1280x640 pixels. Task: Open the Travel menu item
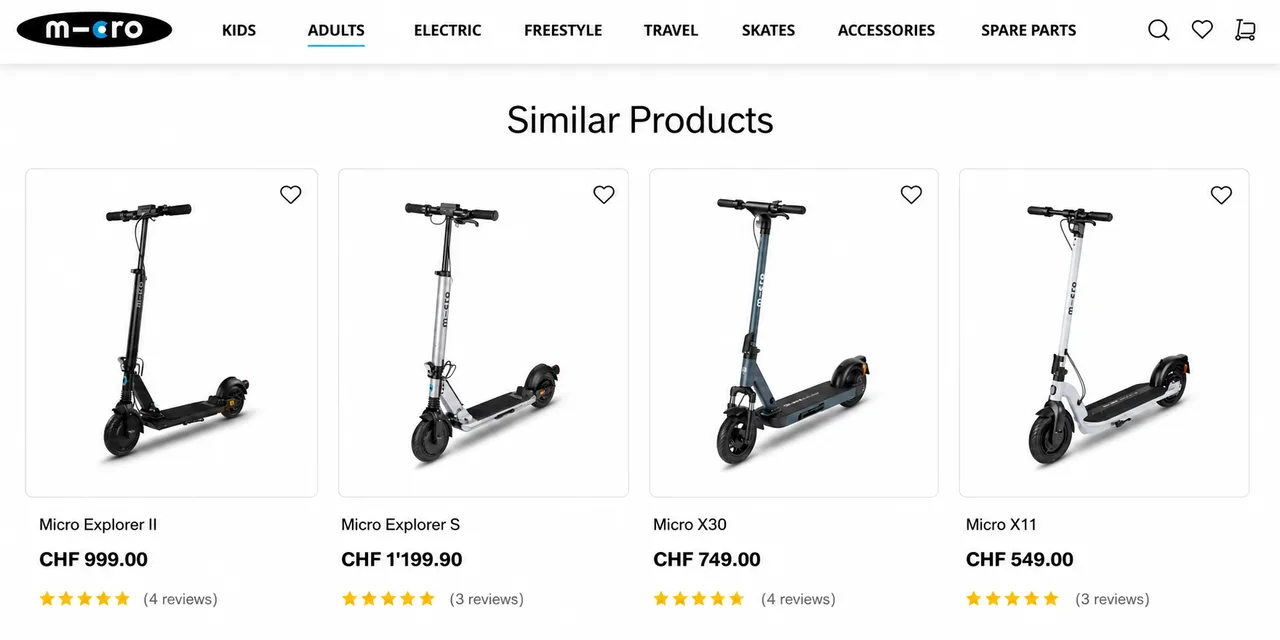click(x=671, y=30)
